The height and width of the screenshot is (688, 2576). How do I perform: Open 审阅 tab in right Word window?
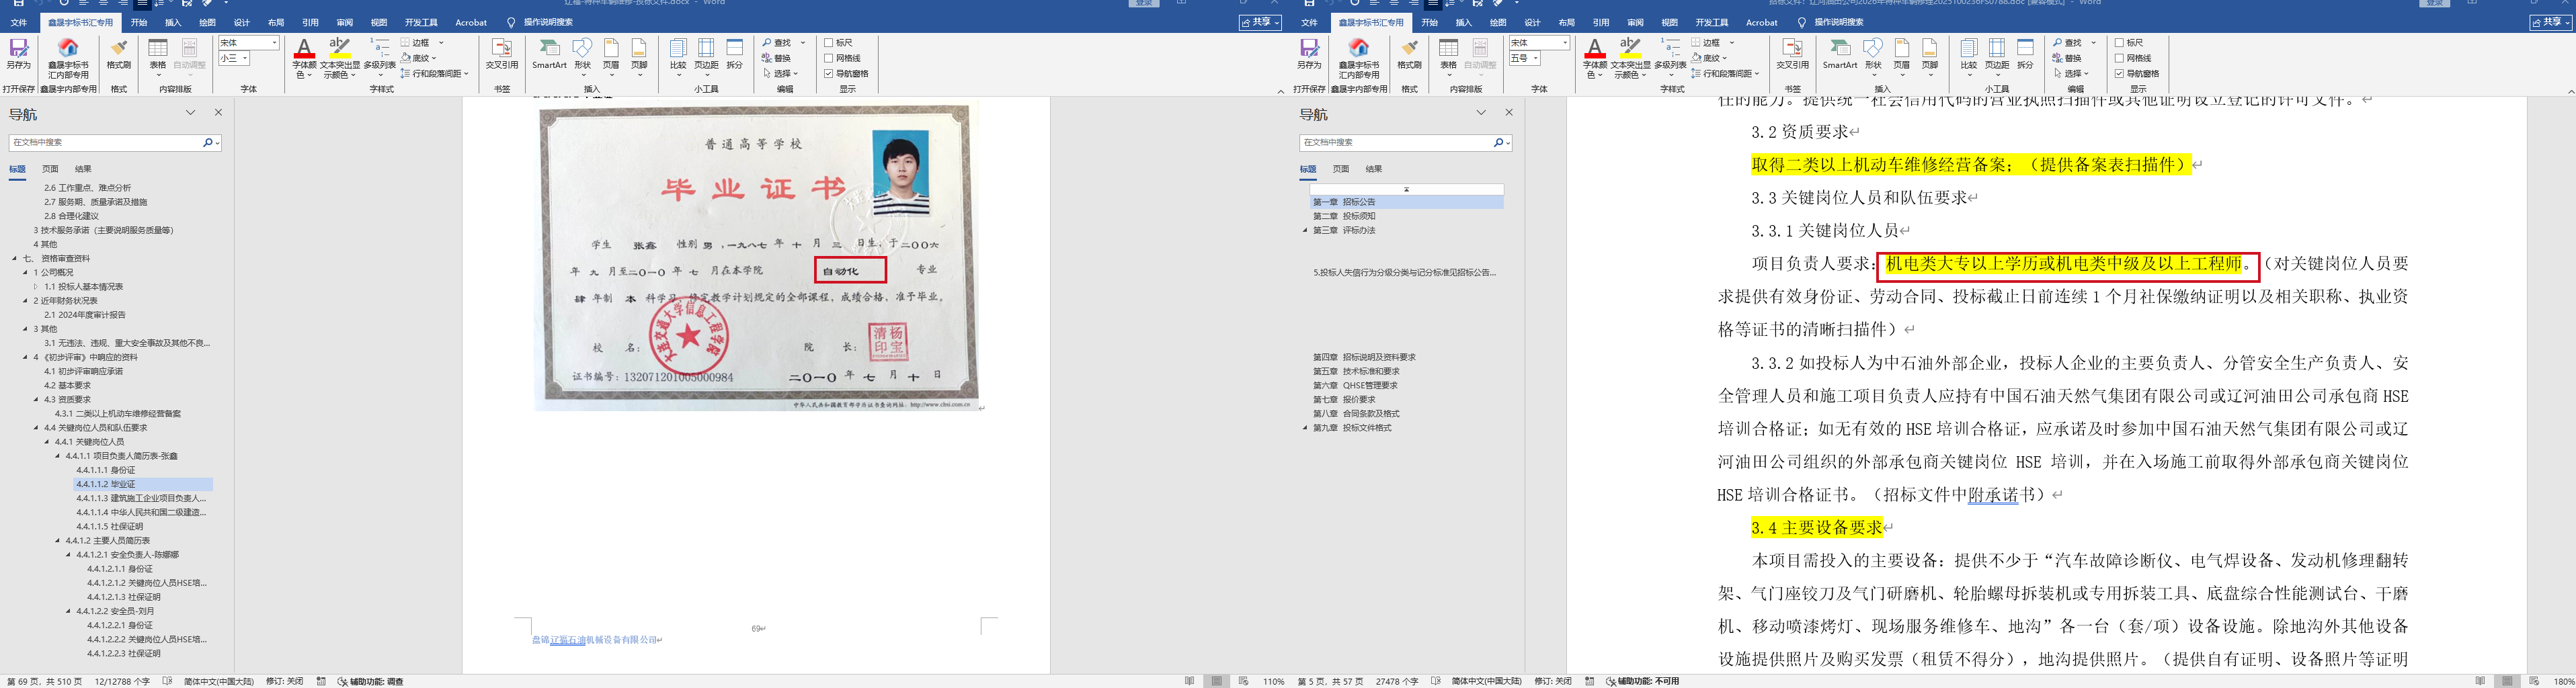pos(1635,22)
